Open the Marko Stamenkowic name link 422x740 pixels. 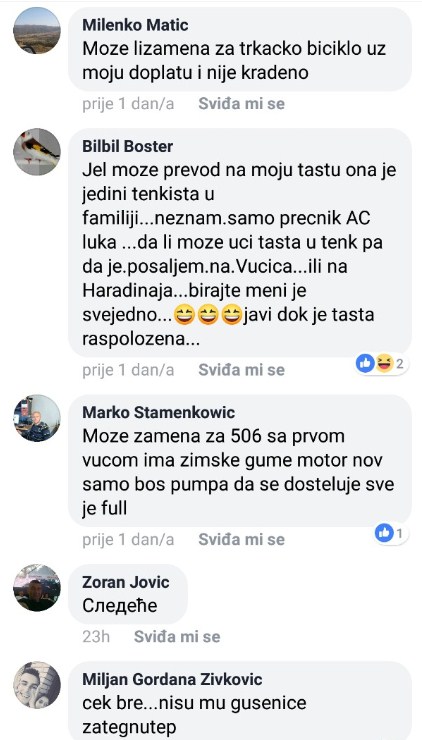[159, 412]
